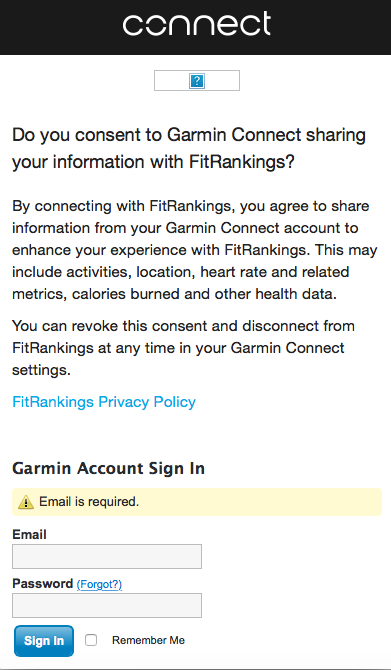Open the FitRankings Privacy Policy link
Screen dimensions: 391x670
click(x=104, y=402)
